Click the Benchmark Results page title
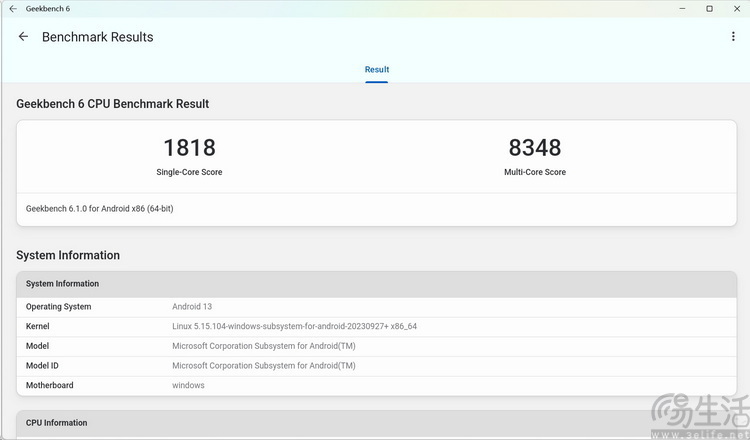This screenshot has width=750, height=440. (x=98, y=37)
